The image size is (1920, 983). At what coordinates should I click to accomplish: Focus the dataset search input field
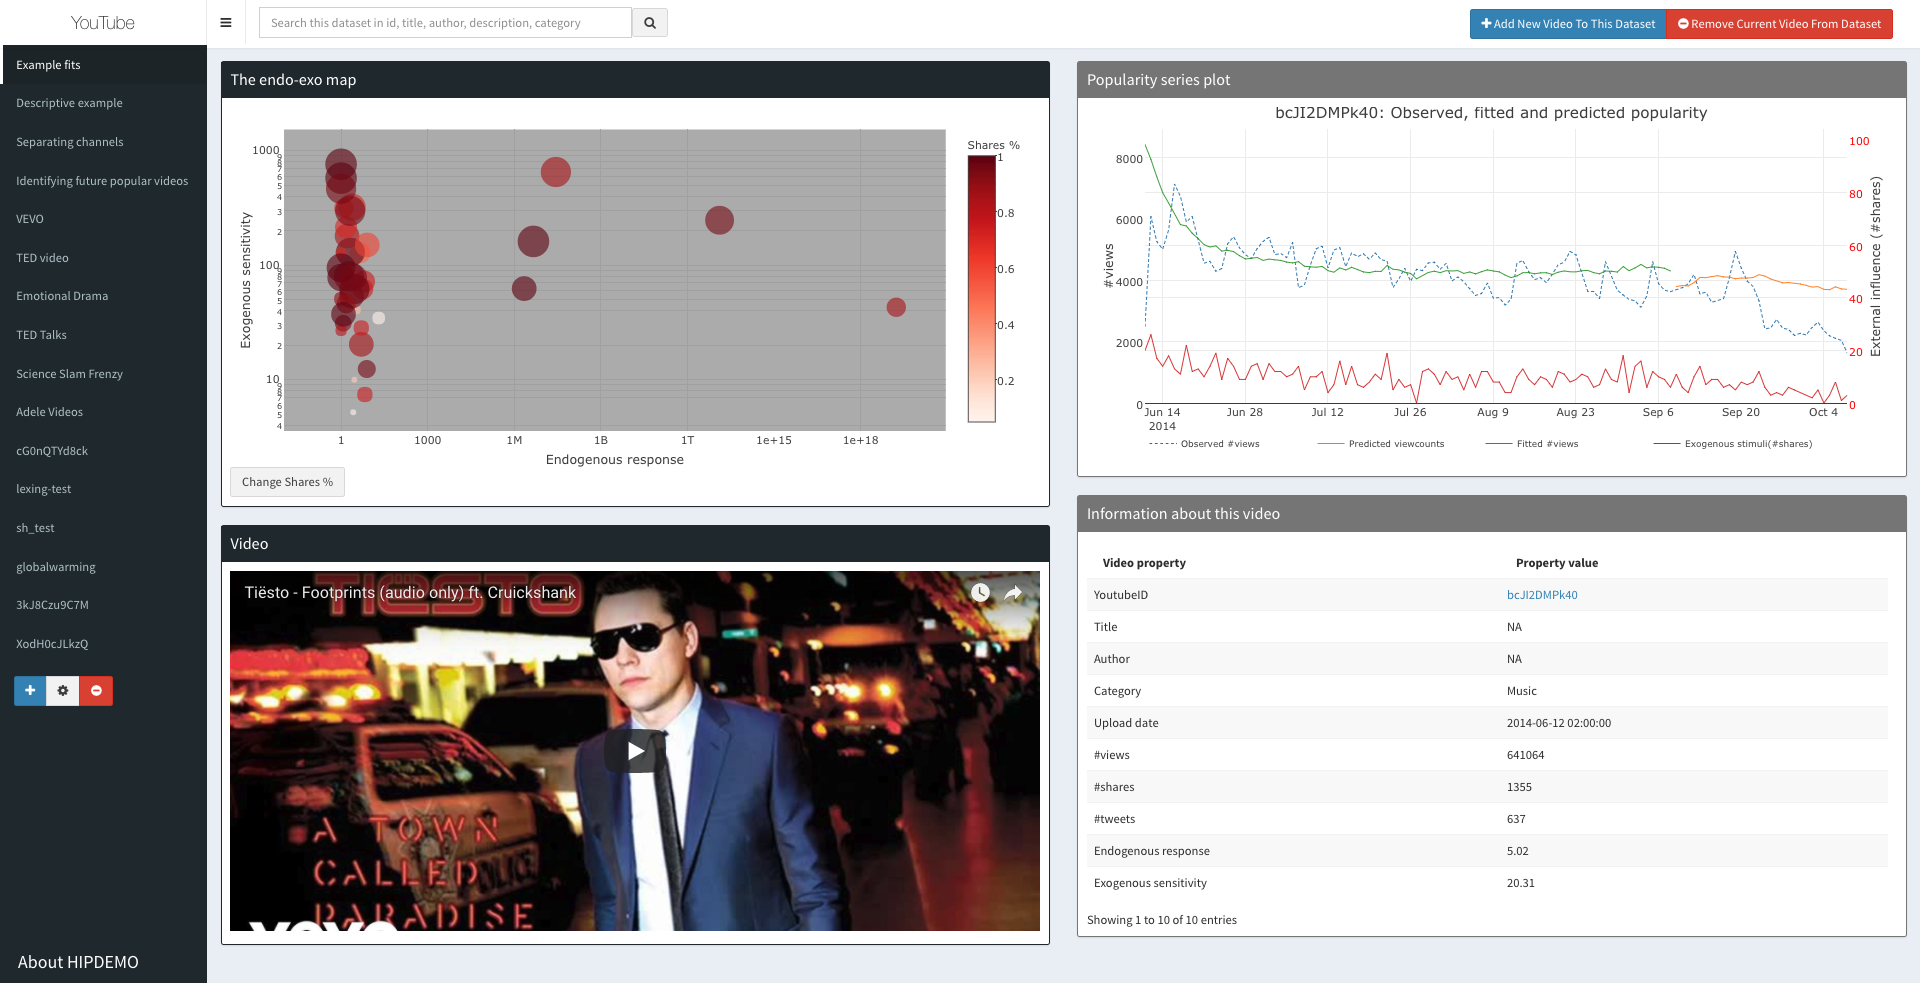445,23
